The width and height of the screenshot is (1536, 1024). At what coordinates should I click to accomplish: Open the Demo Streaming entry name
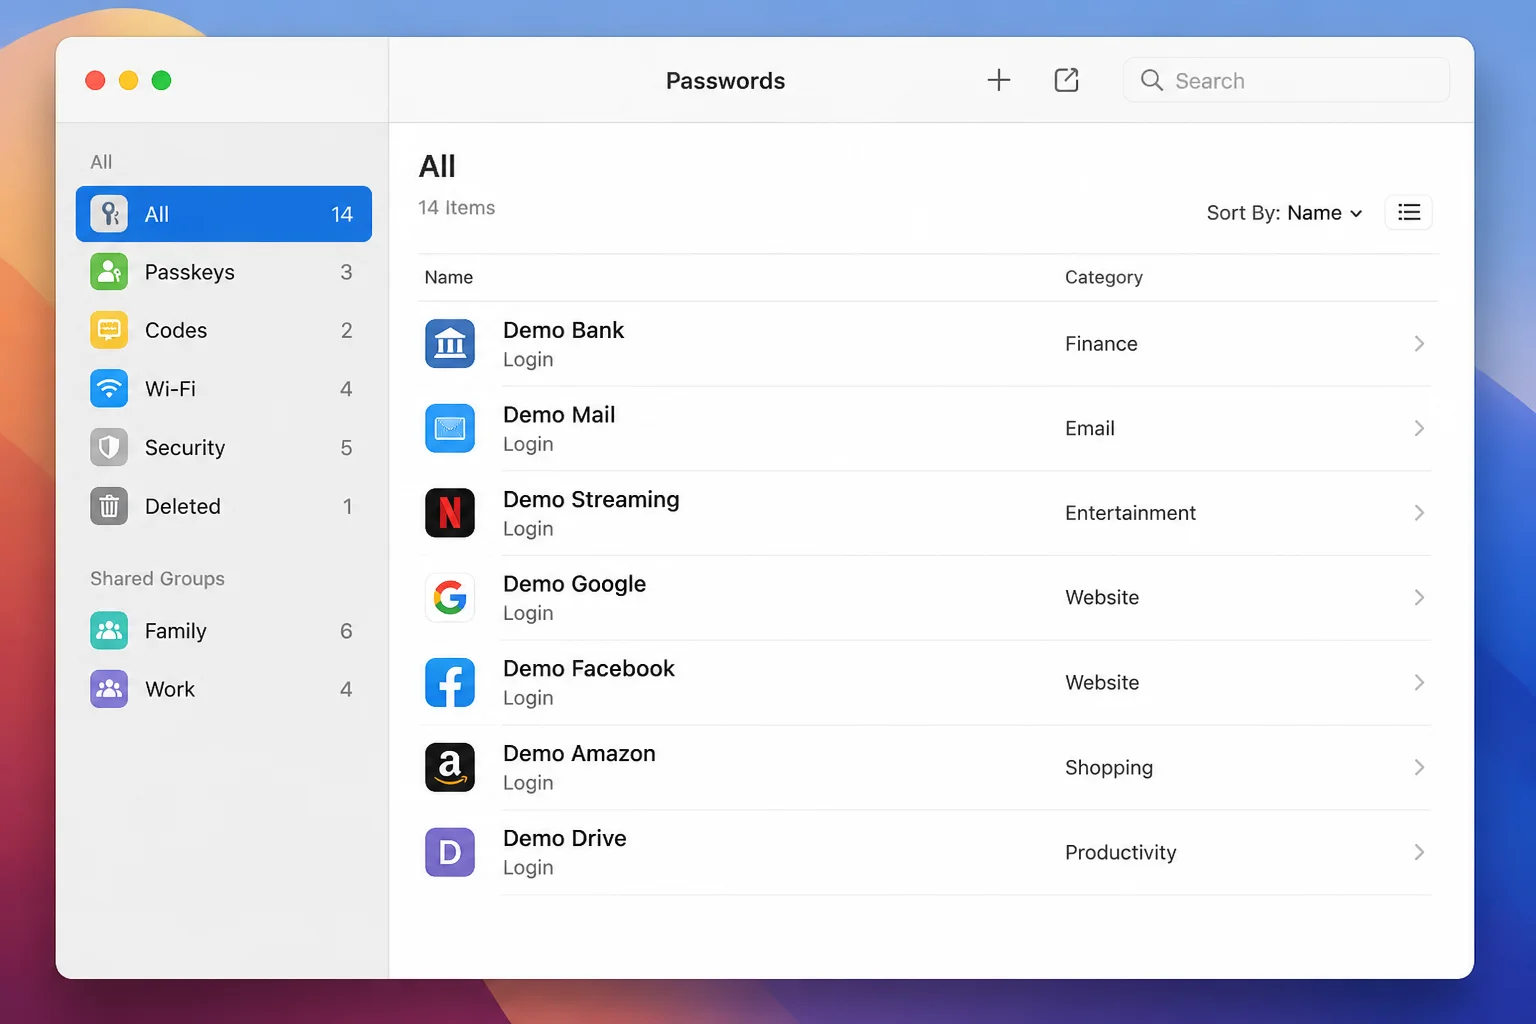click(x=591, y=499)
